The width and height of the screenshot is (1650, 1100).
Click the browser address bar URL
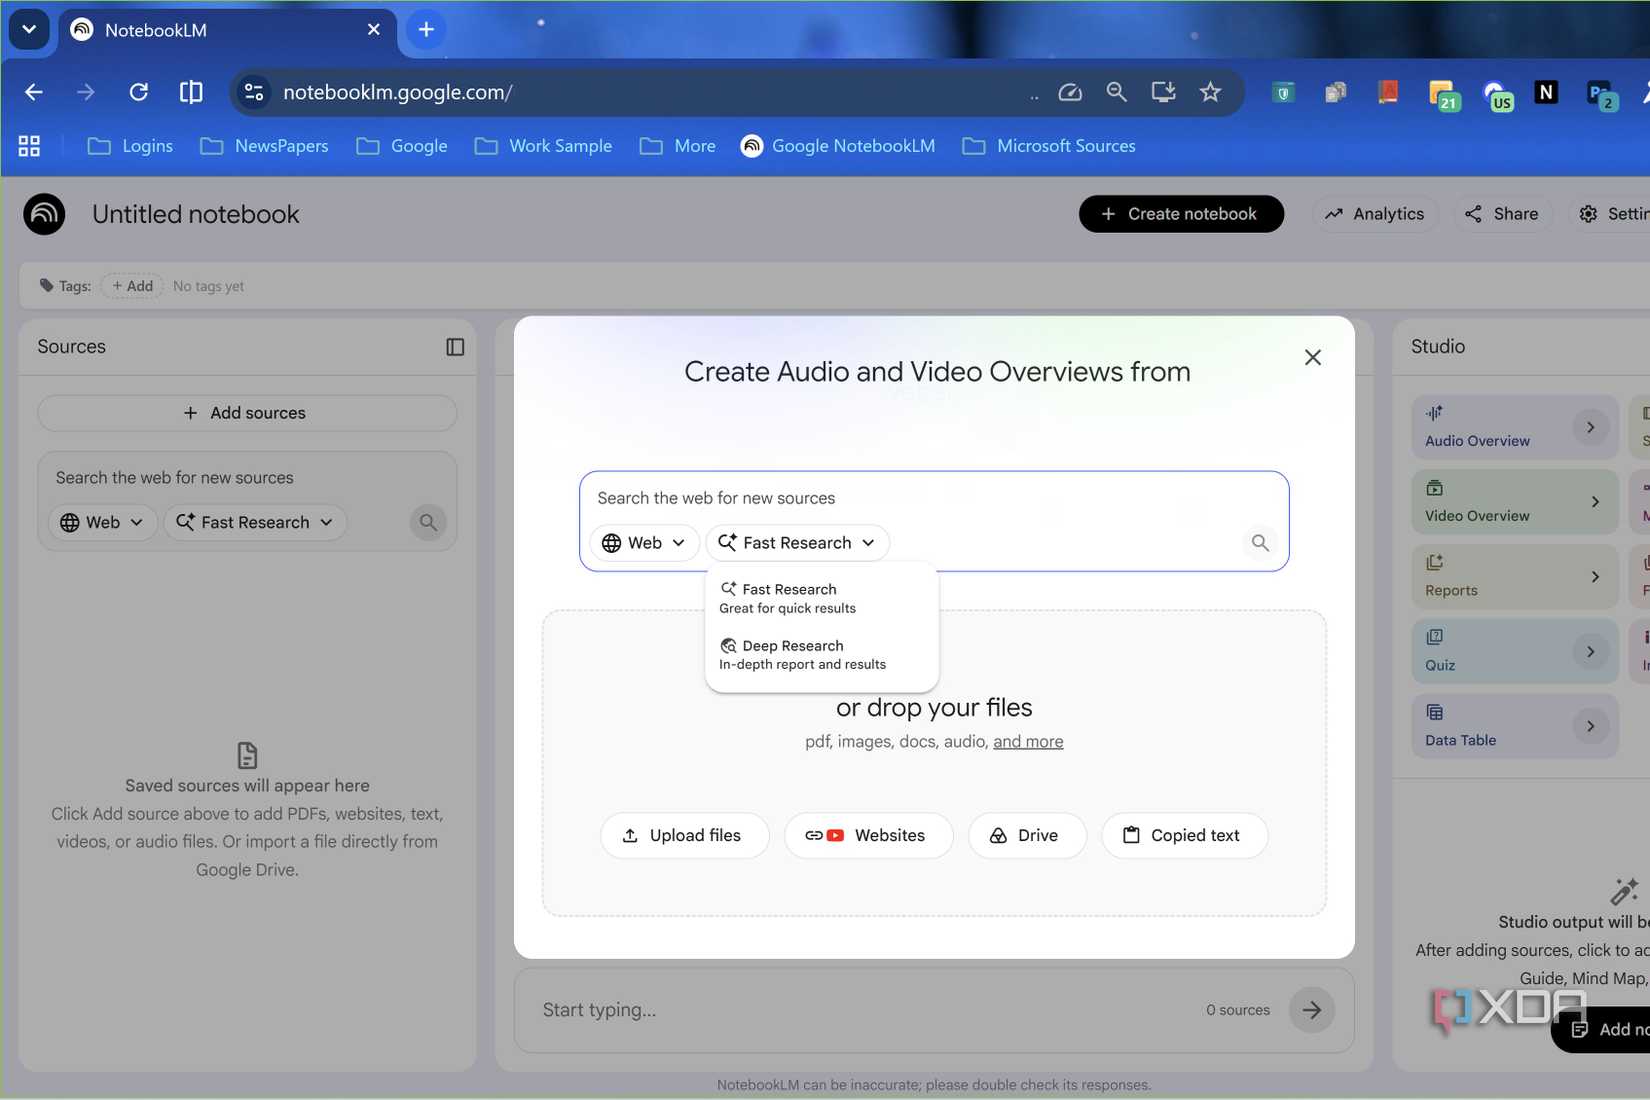[x=398, y=92]
